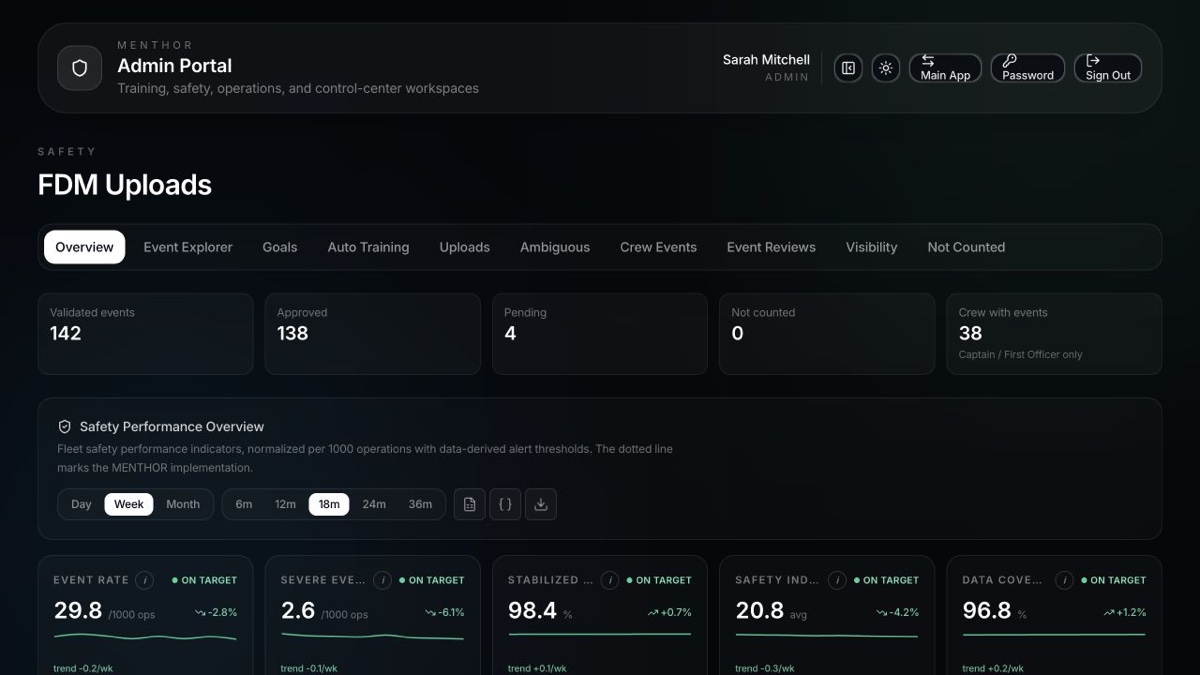Viewport: 1200px width, 675px height.
Task: Toggle the sidebar panel icon
Action: click(x=848, y=68)
